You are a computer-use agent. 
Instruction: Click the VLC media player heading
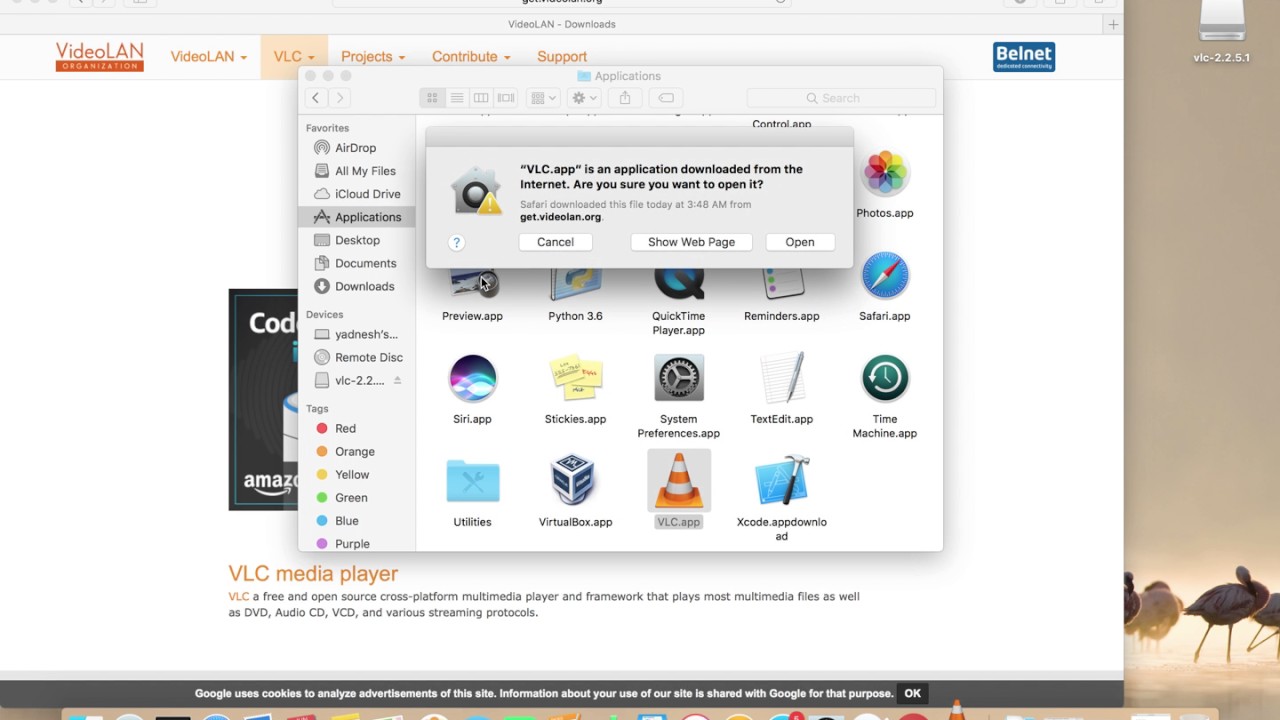[313, 573]
